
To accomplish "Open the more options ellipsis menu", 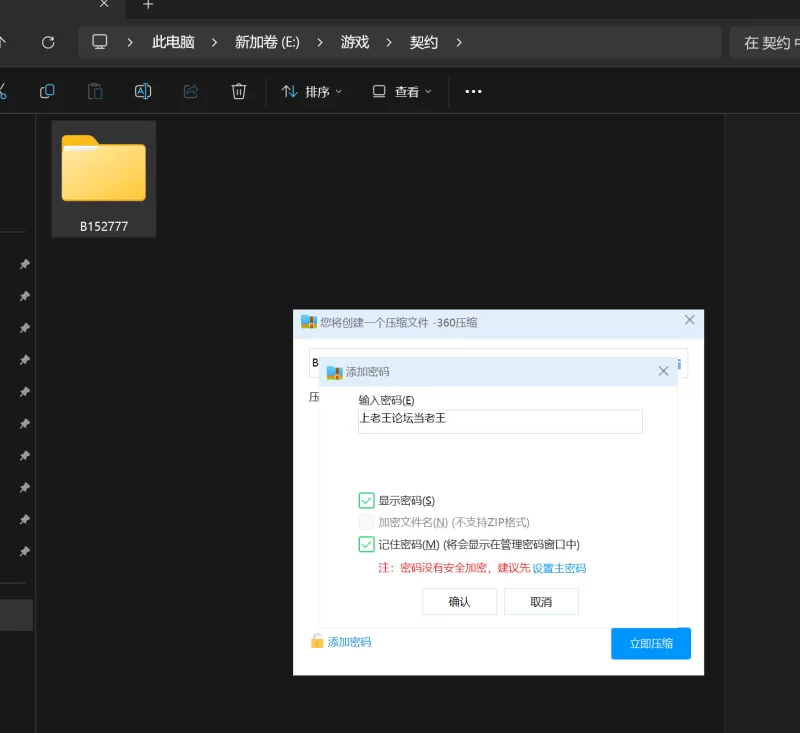I will pos(473,91).
